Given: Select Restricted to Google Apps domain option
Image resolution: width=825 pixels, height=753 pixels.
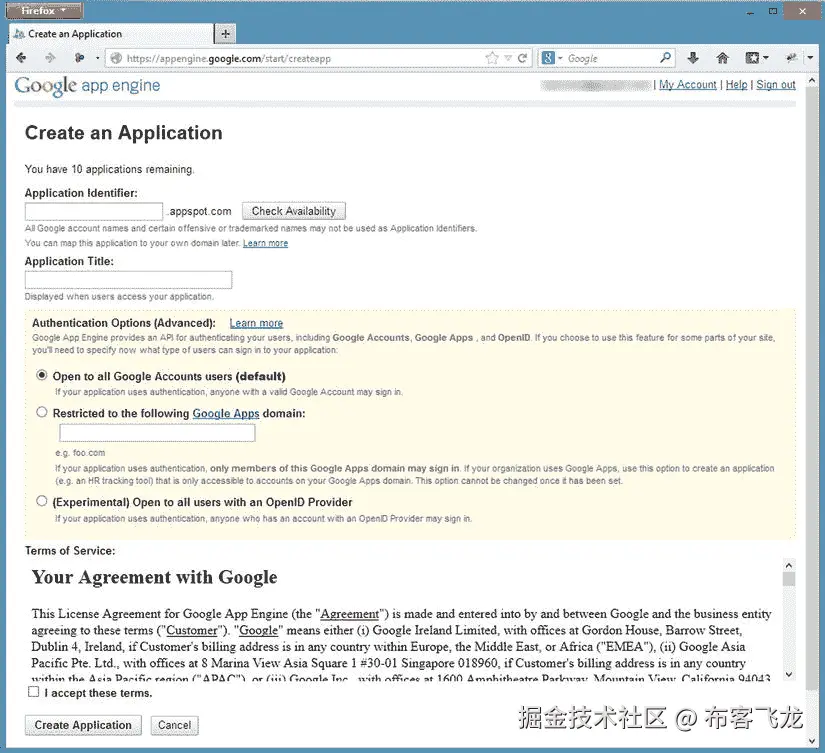Looking at the screenshot, I should tap(42, 412).
